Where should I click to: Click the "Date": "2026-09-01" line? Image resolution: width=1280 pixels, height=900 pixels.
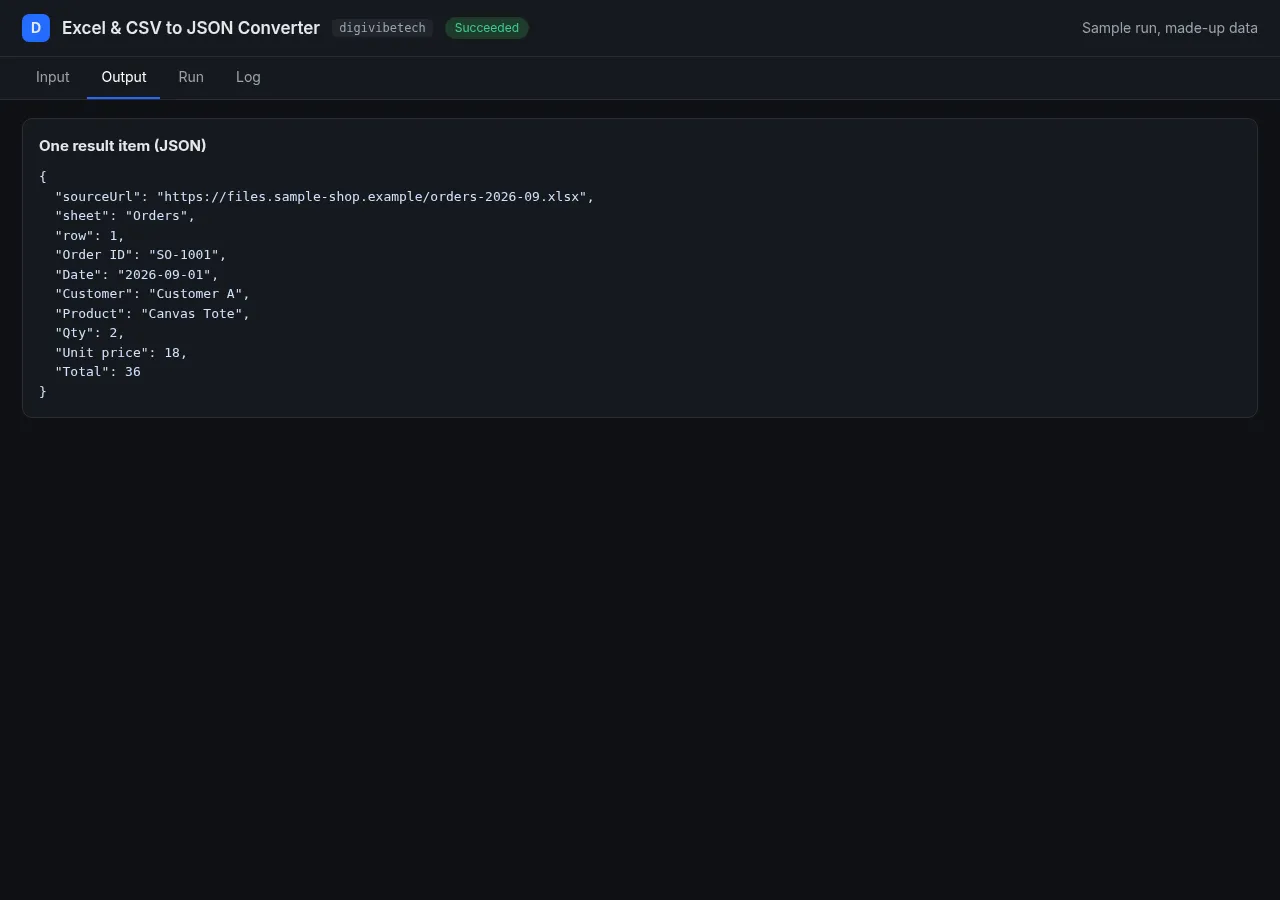(x=137, y=274)
